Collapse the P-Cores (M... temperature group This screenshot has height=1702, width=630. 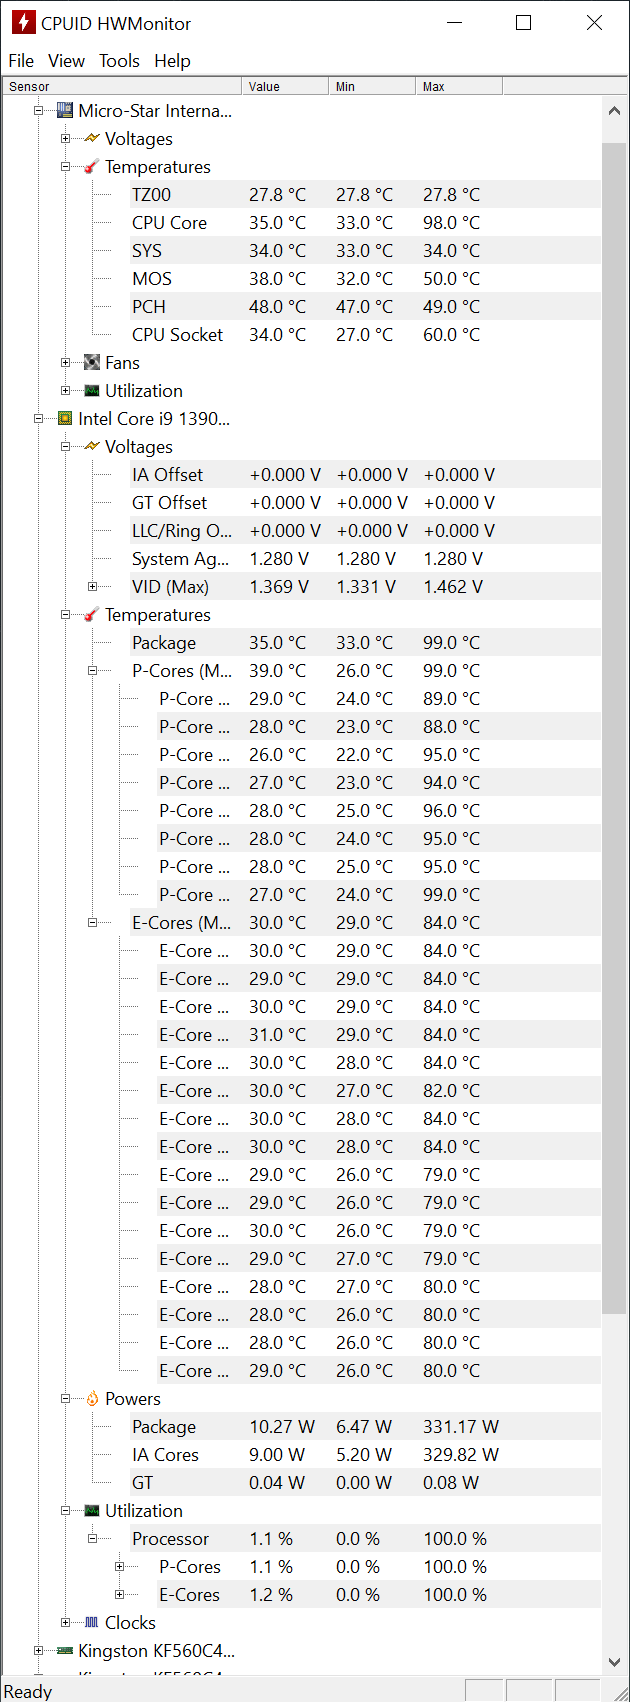pos(92,671)
